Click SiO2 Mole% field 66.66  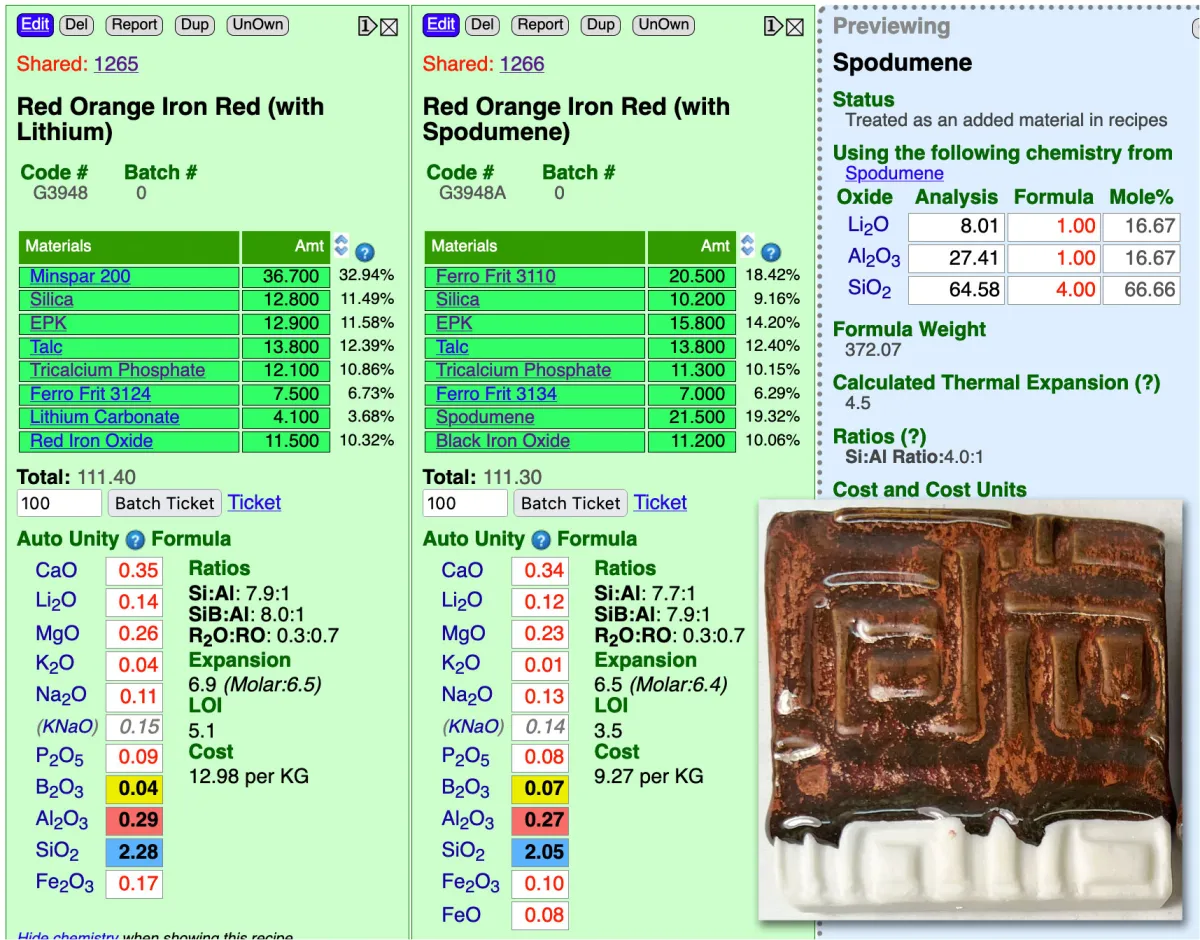pyautogui.click(x=1141, y=291)
